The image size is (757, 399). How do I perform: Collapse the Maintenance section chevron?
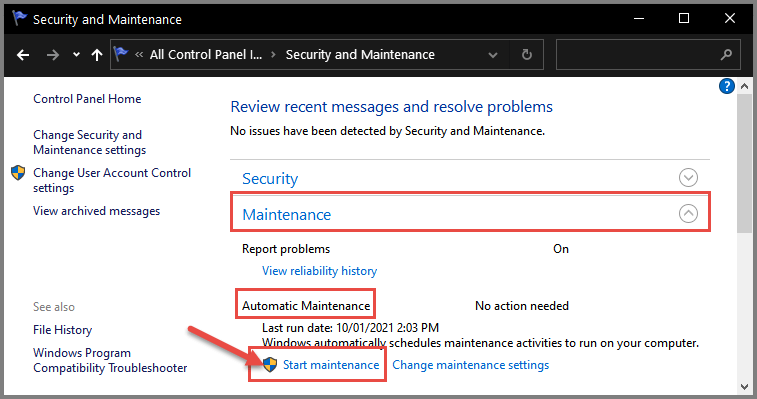[688, 213]
